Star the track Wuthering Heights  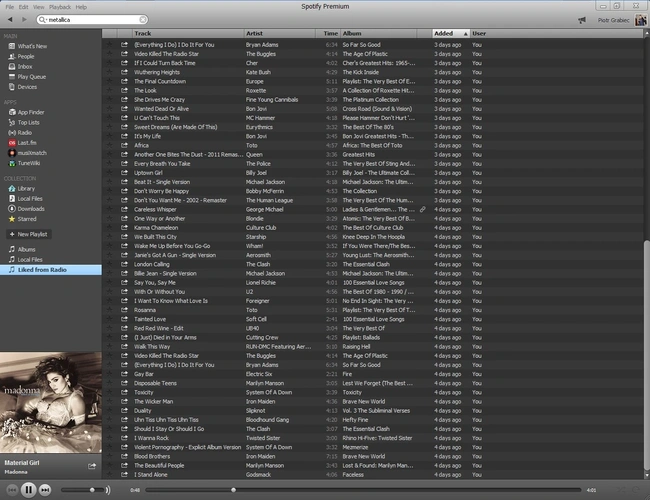(x=109, y=72)
